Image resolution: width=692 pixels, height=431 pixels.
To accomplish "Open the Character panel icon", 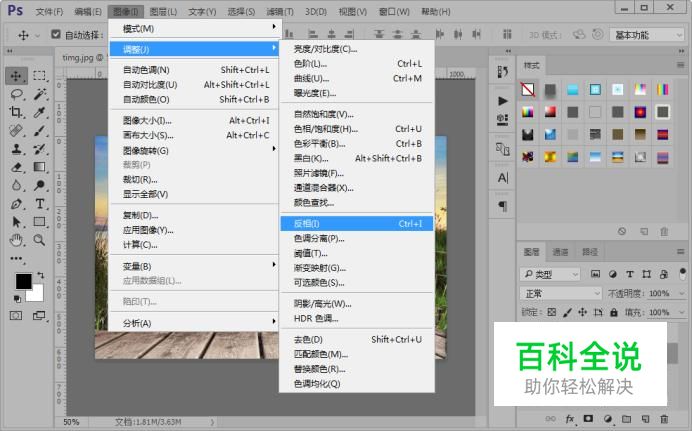I will tap(503, 178).
